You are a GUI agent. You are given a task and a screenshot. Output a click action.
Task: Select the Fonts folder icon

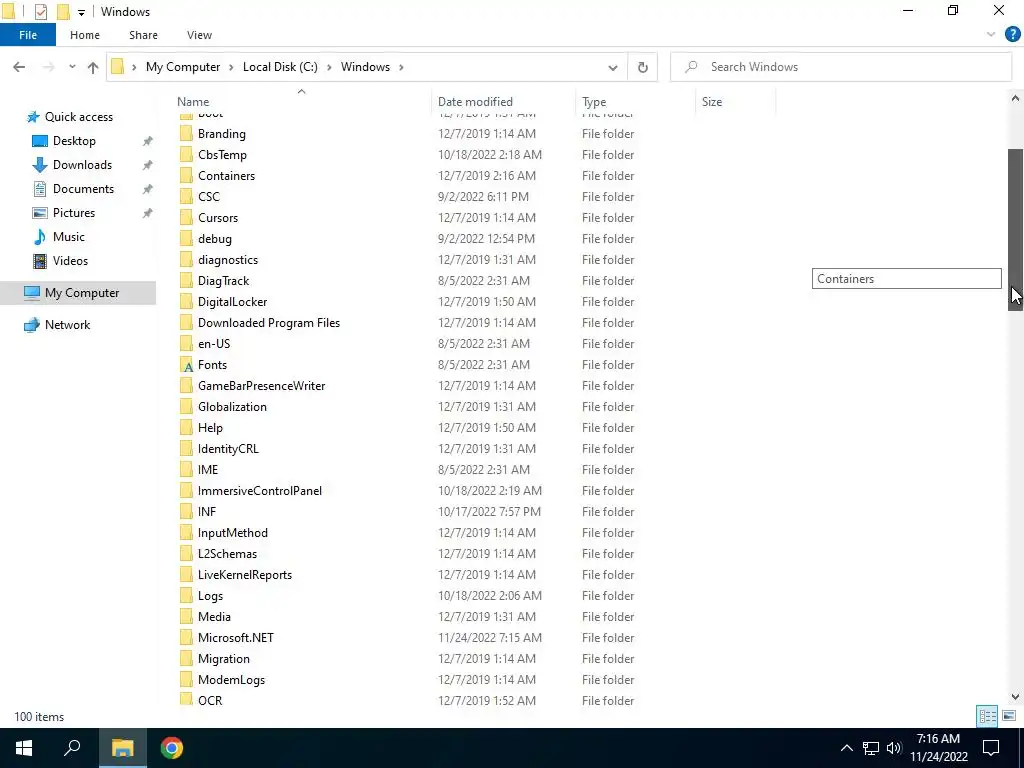coord(187,365)
